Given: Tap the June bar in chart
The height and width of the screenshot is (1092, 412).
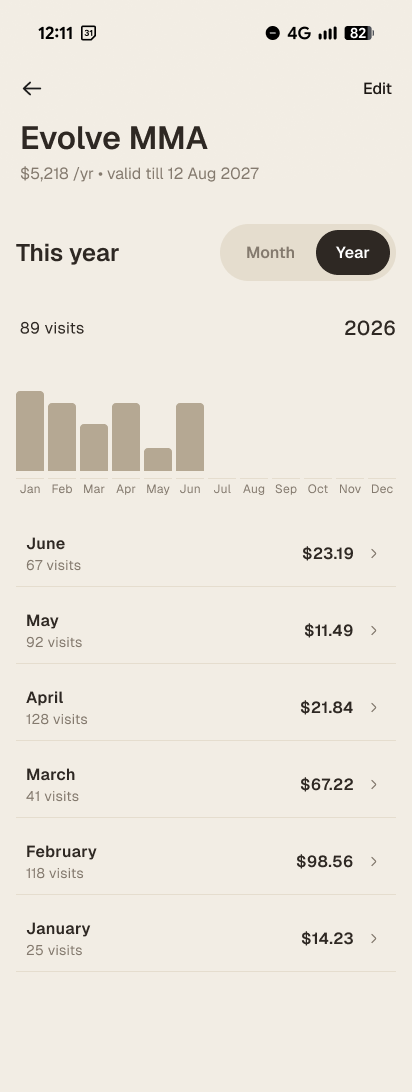Looking at the screenshot, I should [x=190, y=437].
